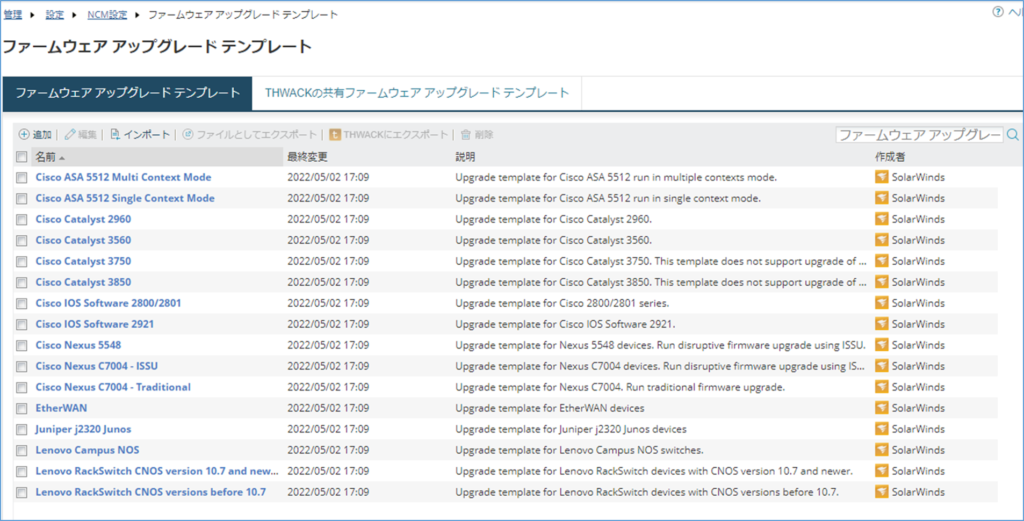Click the 編集 (edit) toolbar button
Screen dimensions: 1024x521
[x=80, y=135]
